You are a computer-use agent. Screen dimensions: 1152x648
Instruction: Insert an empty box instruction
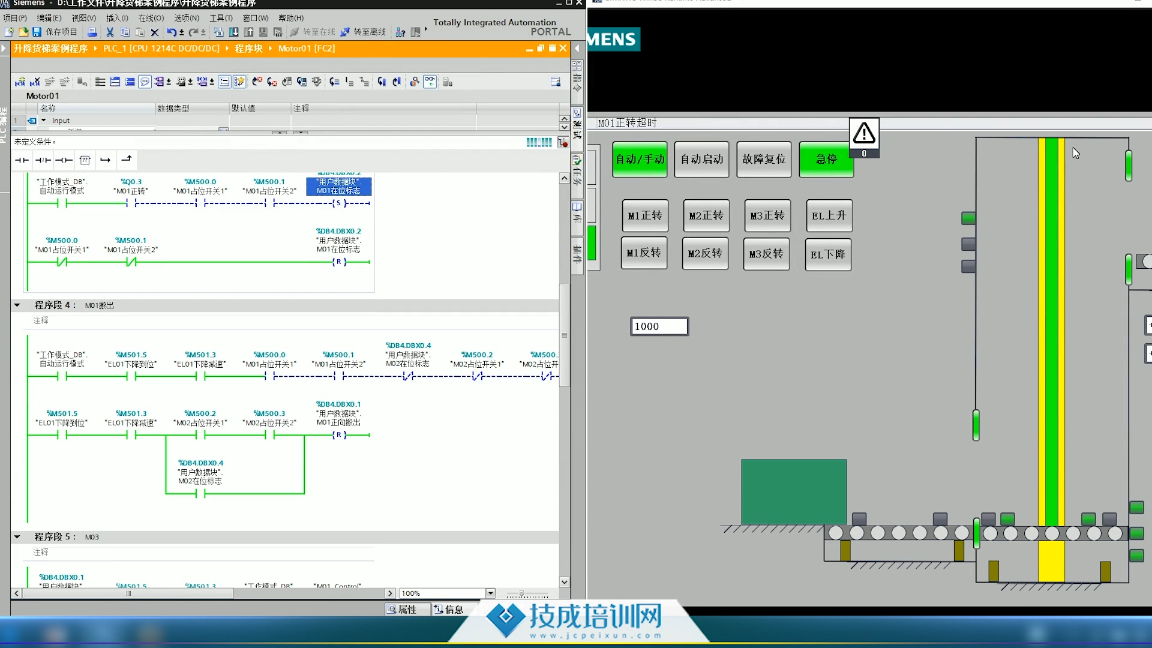pos(85,160)
